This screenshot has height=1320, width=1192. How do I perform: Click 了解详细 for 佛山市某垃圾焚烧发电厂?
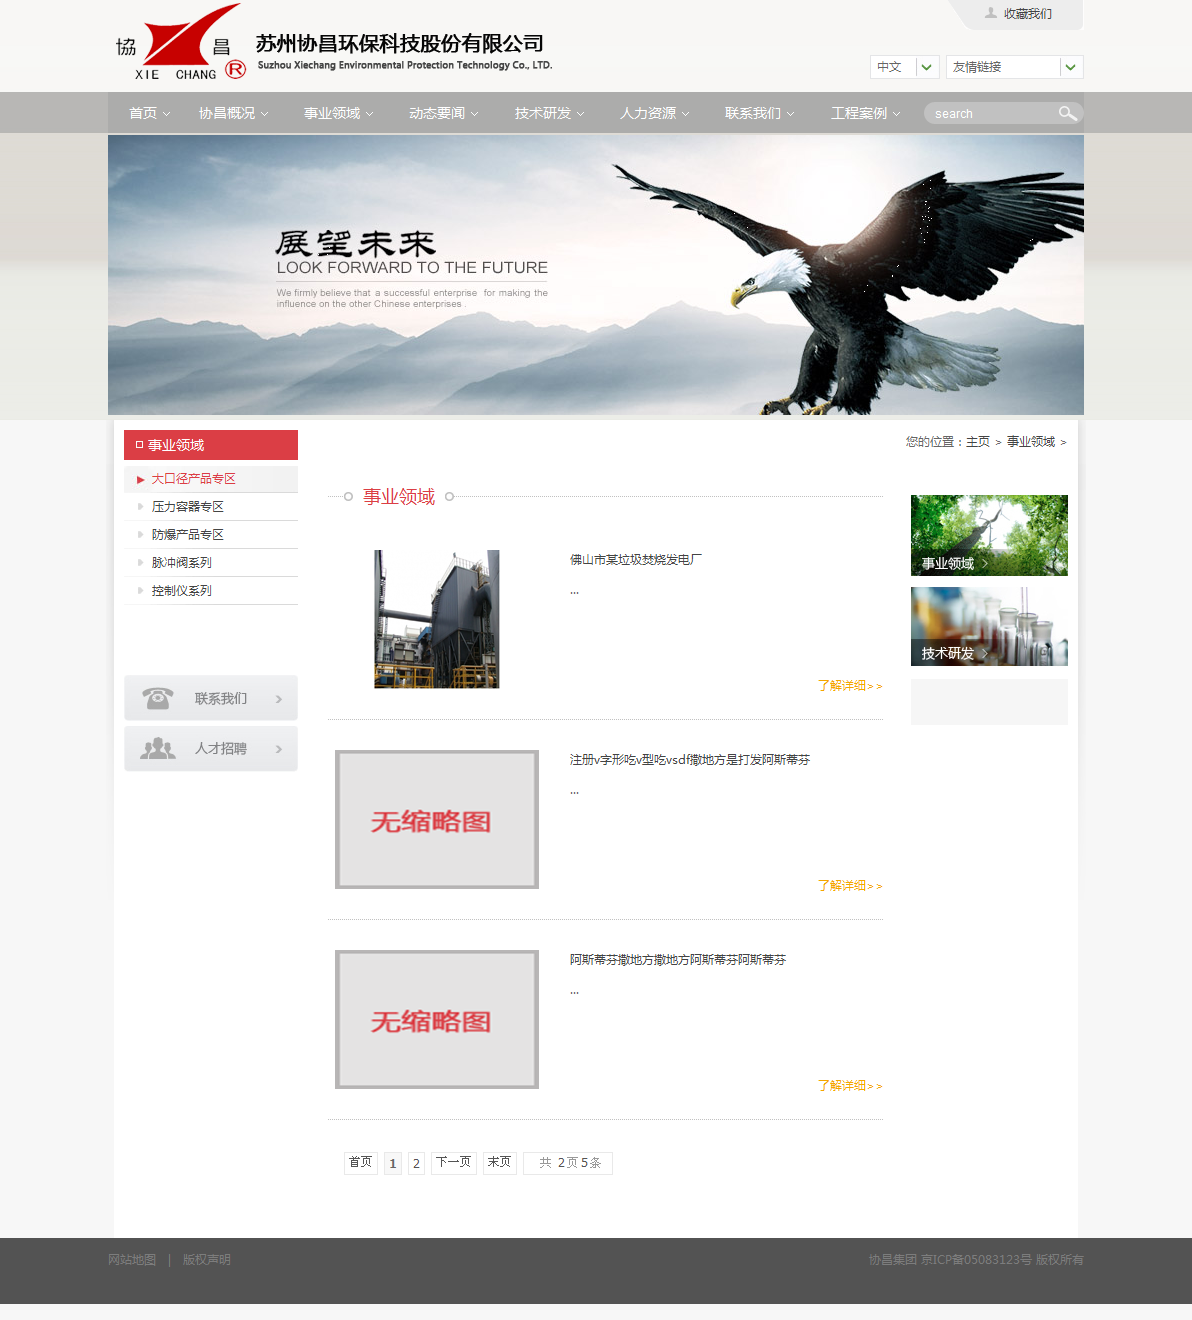click(849, 686)
